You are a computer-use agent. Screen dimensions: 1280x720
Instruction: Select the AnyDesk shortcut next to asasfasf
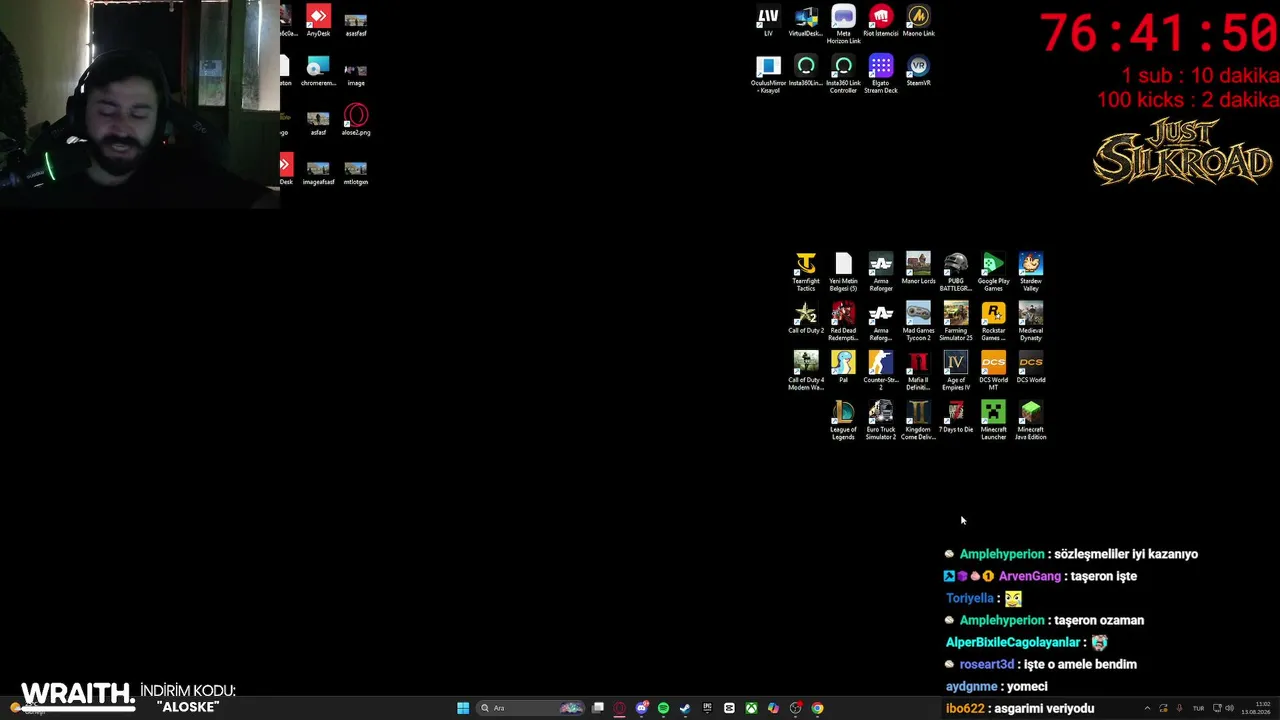pyautogui.click(x=318, y=22)
